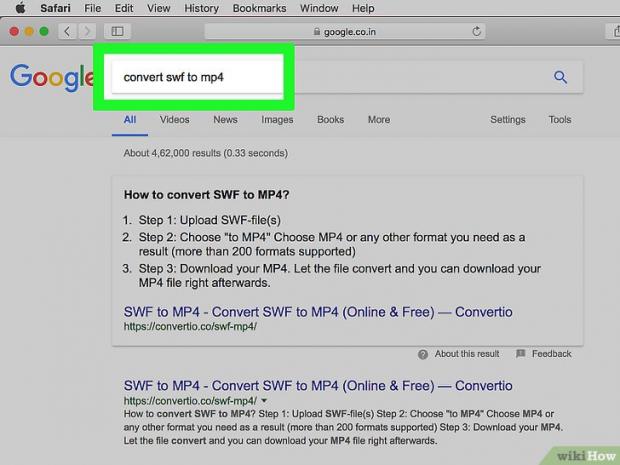620x465 pixels.
Task: Show the Safari sidebar
Action: point(119,32)
